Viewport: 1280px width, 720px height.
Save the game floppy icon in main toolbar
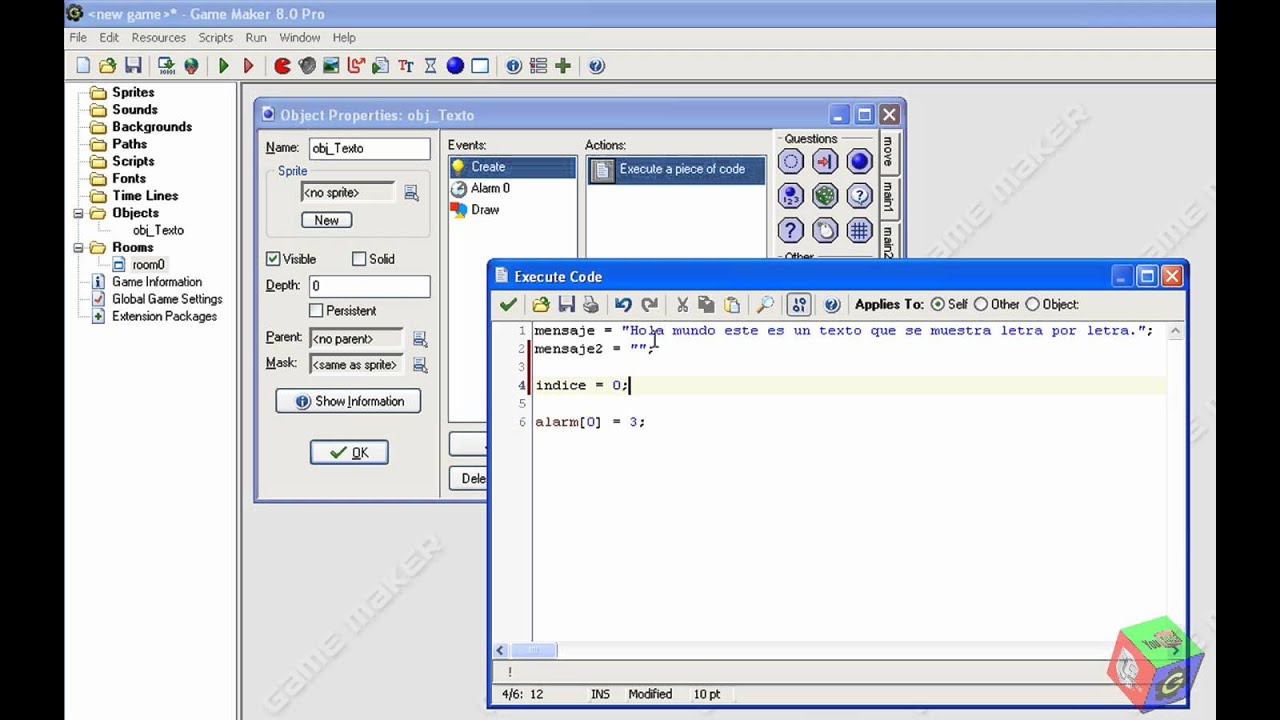(x=133, y=66)
